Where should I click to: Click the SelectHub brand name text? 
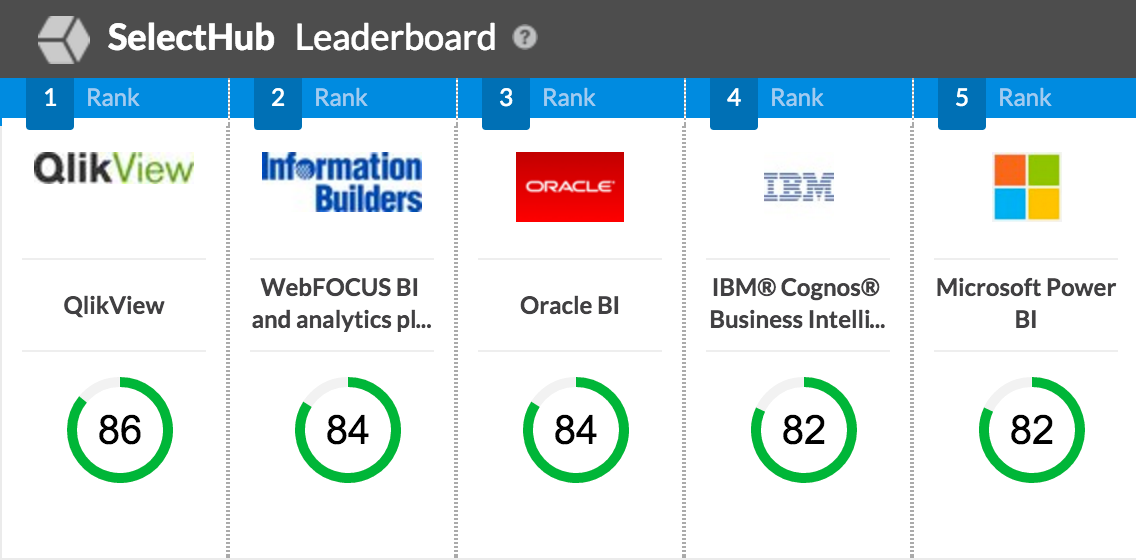[x=190, y=38]
